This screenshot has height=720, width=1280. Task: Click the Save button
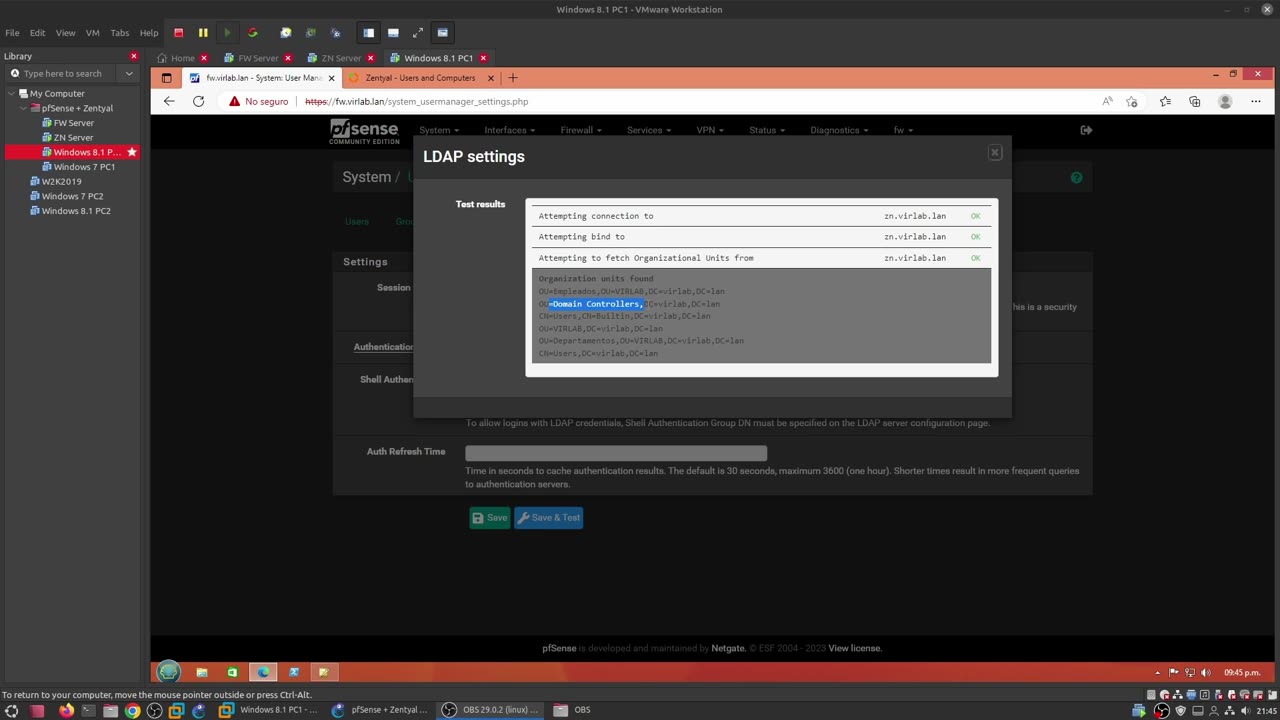pyautogui.click(x=490, y=518)
